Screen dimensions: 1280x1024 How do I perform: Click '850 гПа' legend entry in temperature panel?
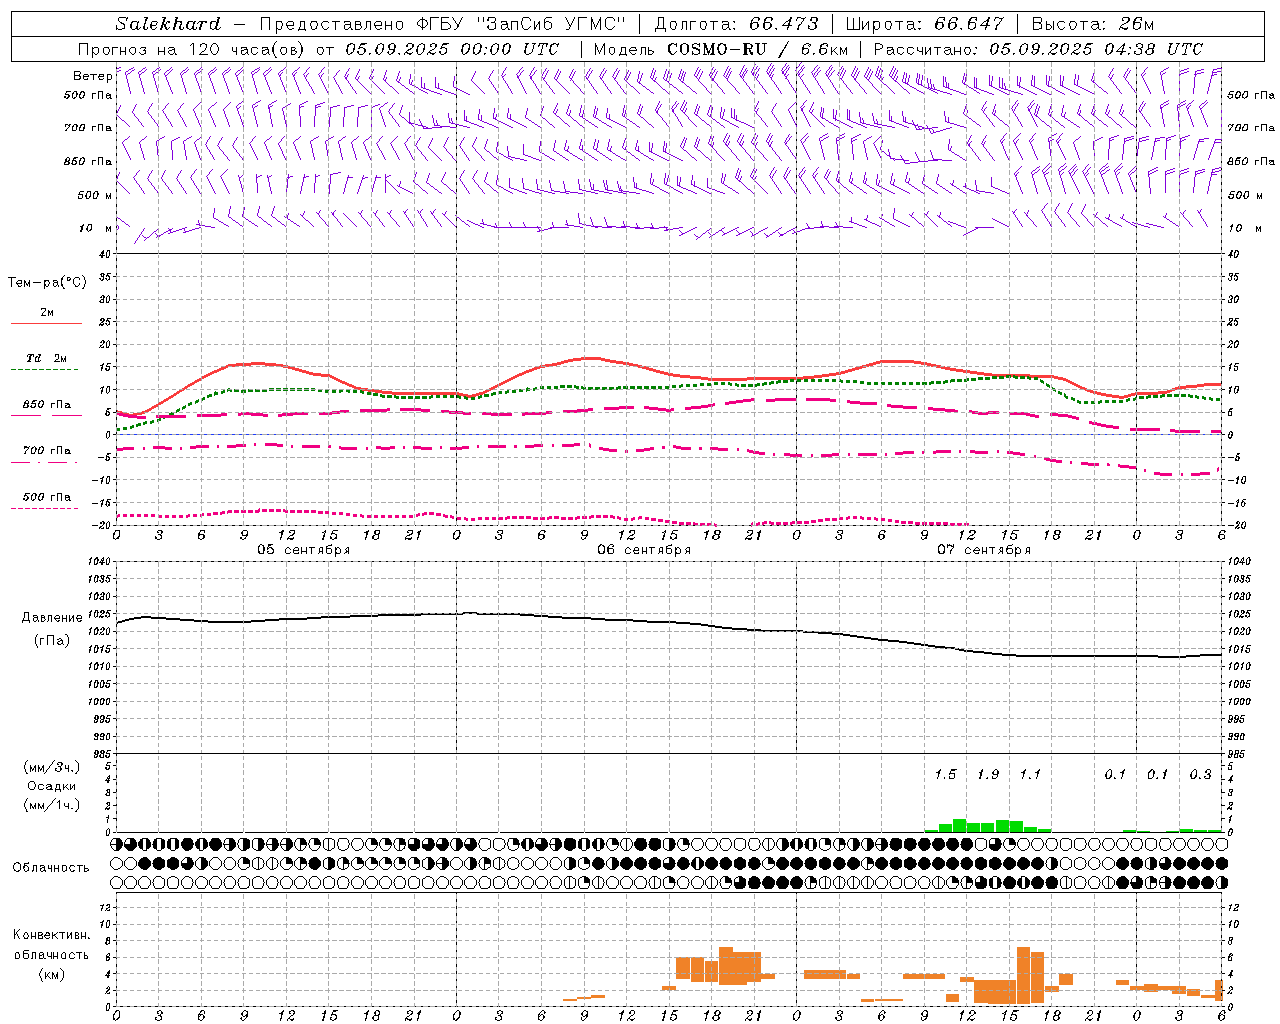46,405
